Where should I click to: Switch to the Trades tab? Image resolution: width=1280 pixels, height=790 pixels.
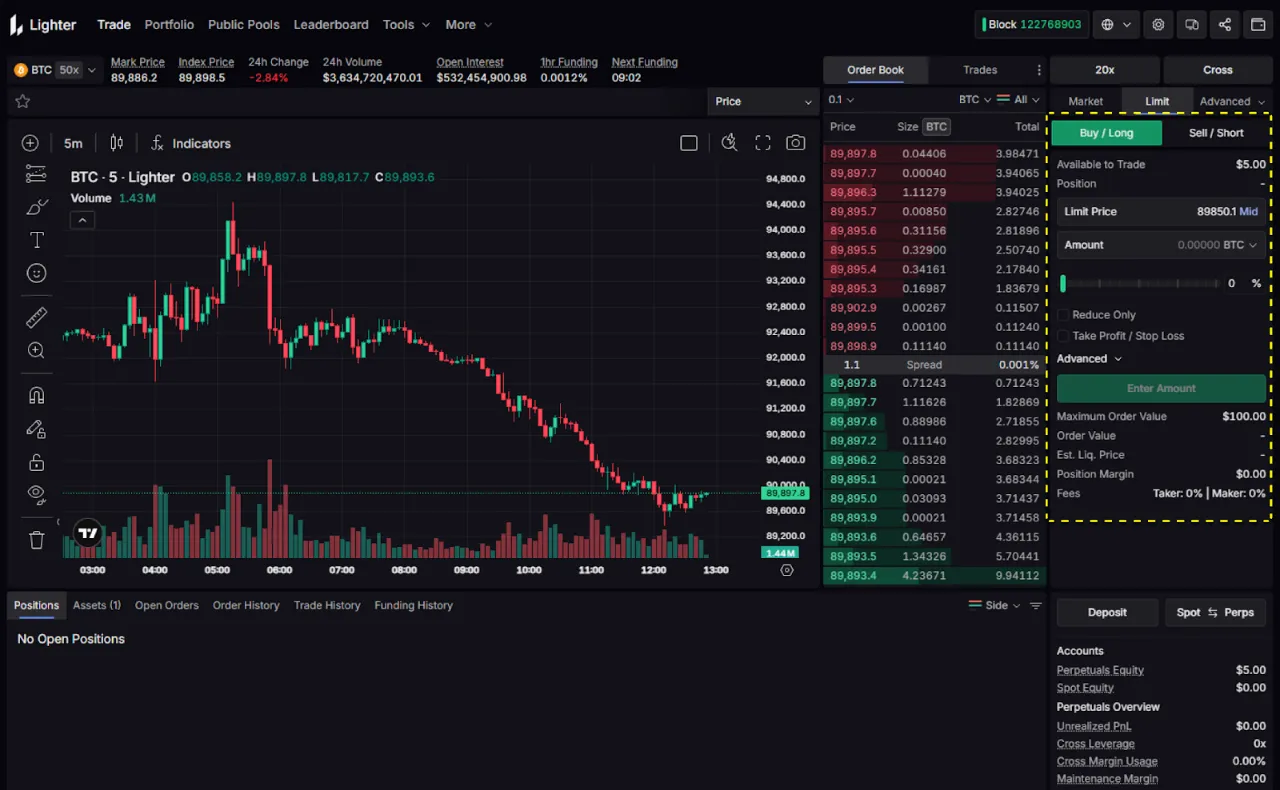(979, 70)
